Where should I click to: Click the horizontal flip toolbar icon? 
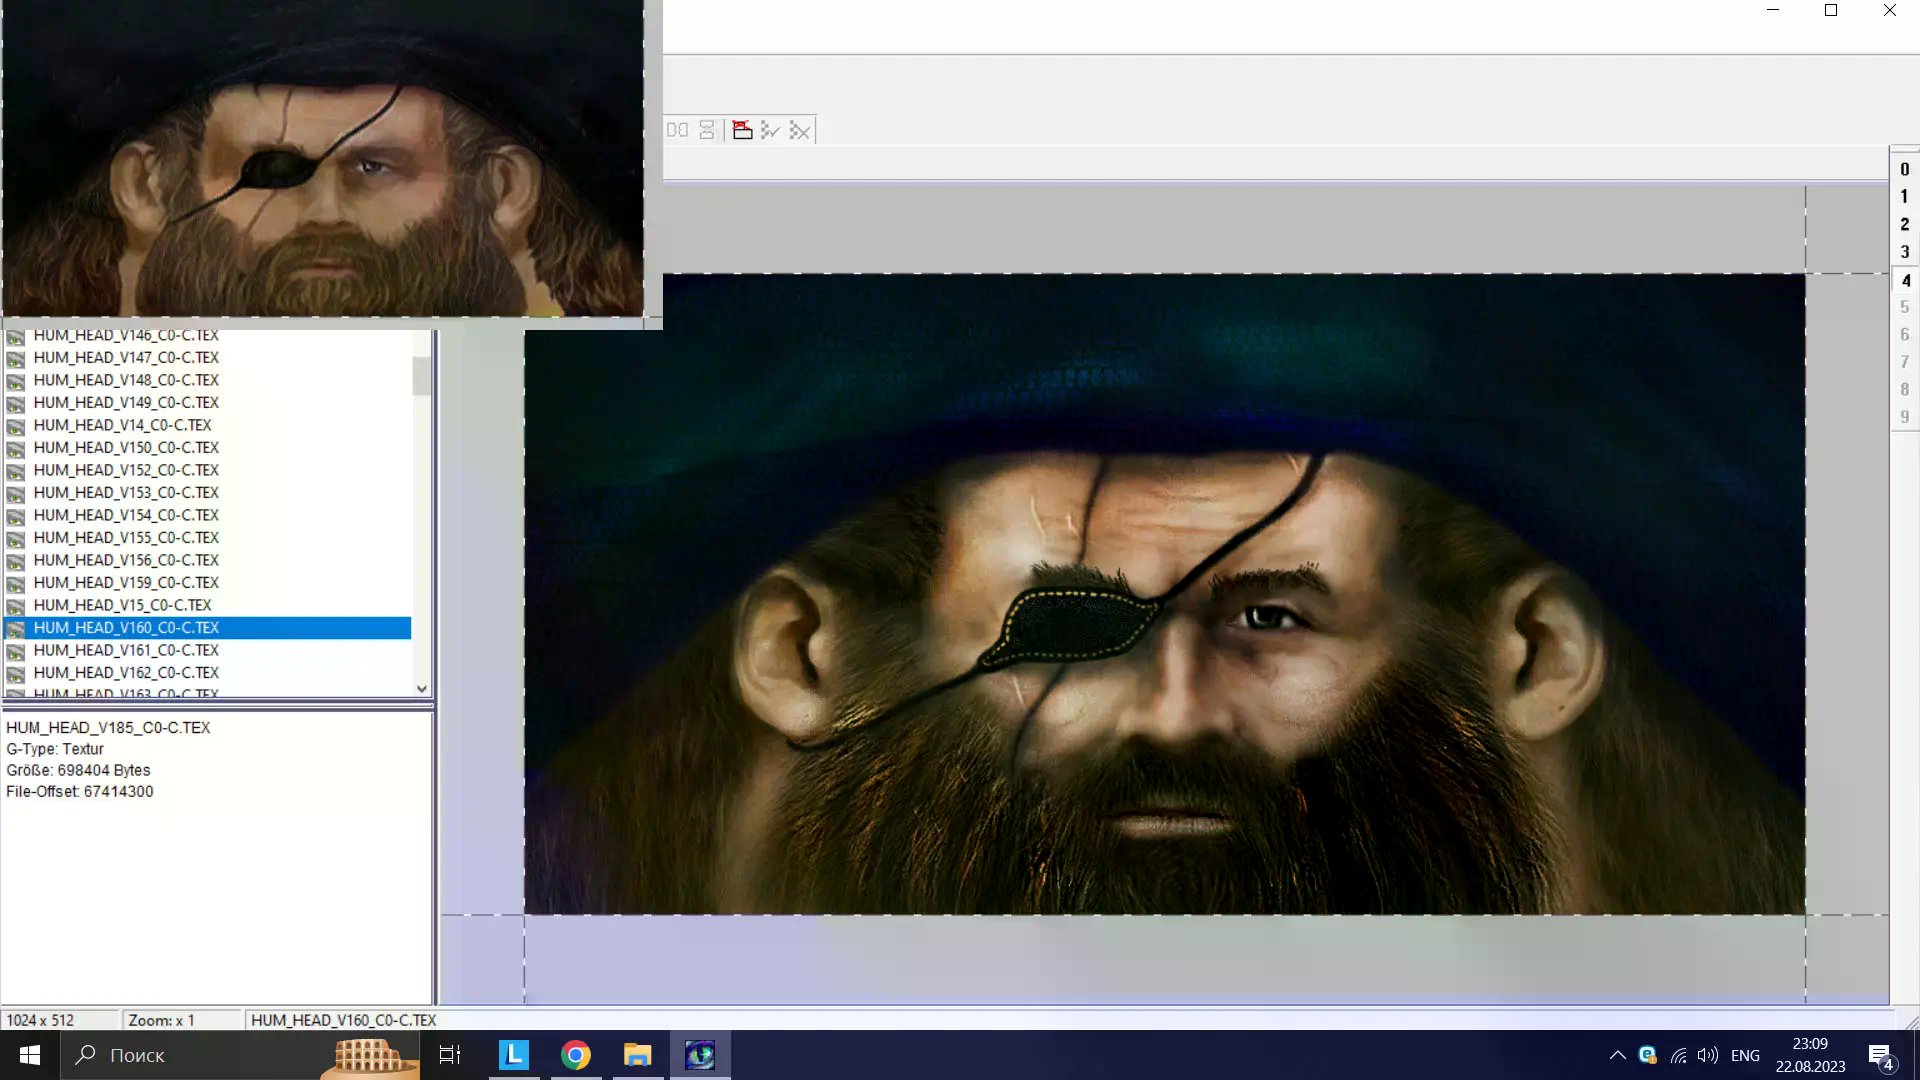coord(677,130)
